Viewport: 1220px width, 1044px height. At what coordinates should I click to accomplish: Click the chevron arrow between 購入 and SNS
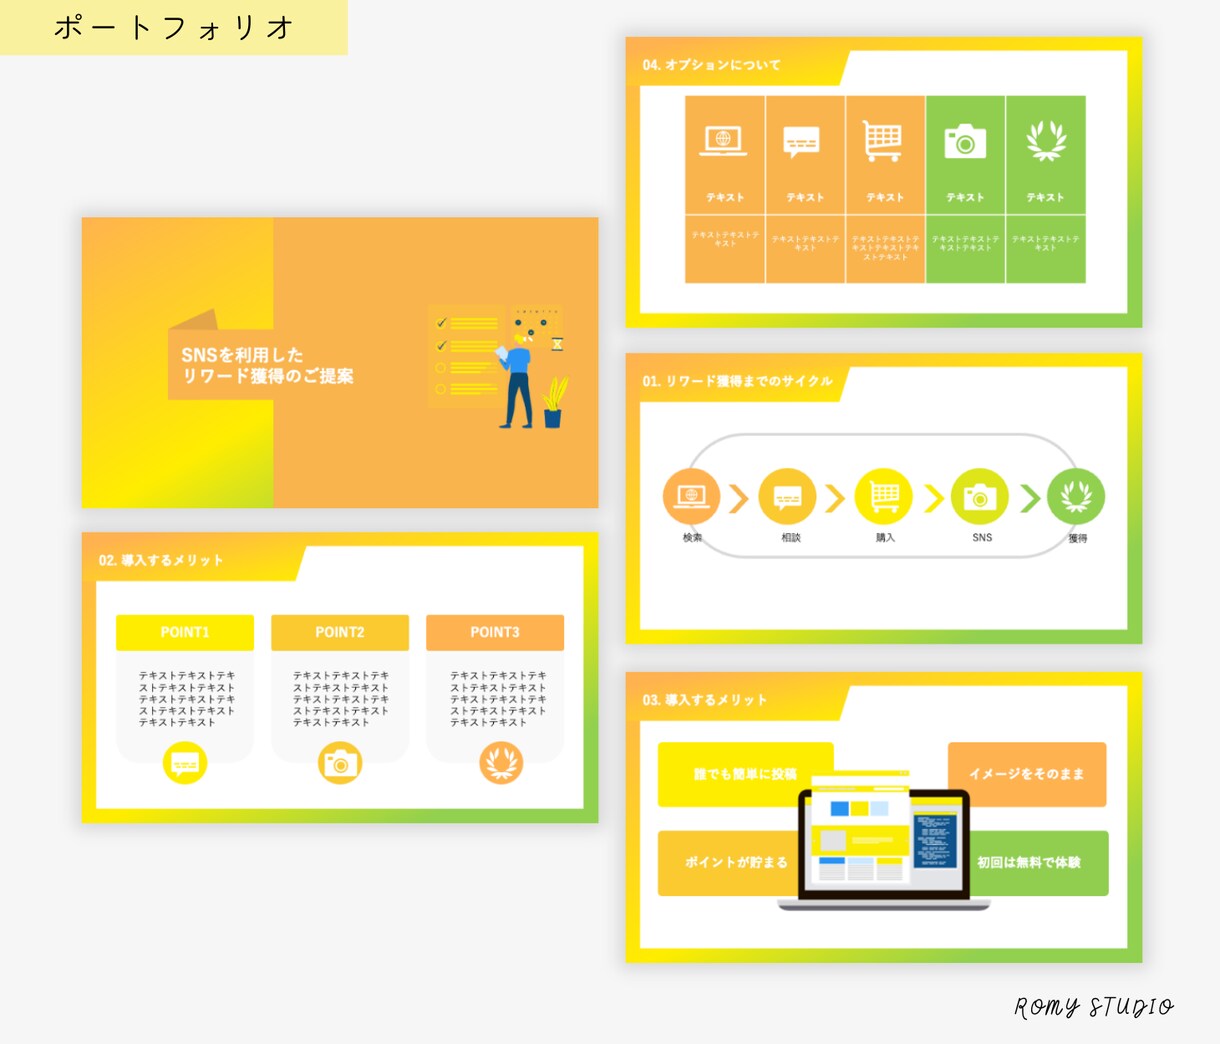(x=933, y=498)
